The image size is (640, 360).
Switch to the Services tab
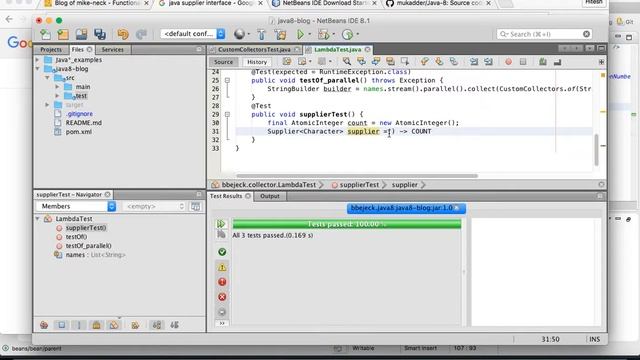[112, 49]
